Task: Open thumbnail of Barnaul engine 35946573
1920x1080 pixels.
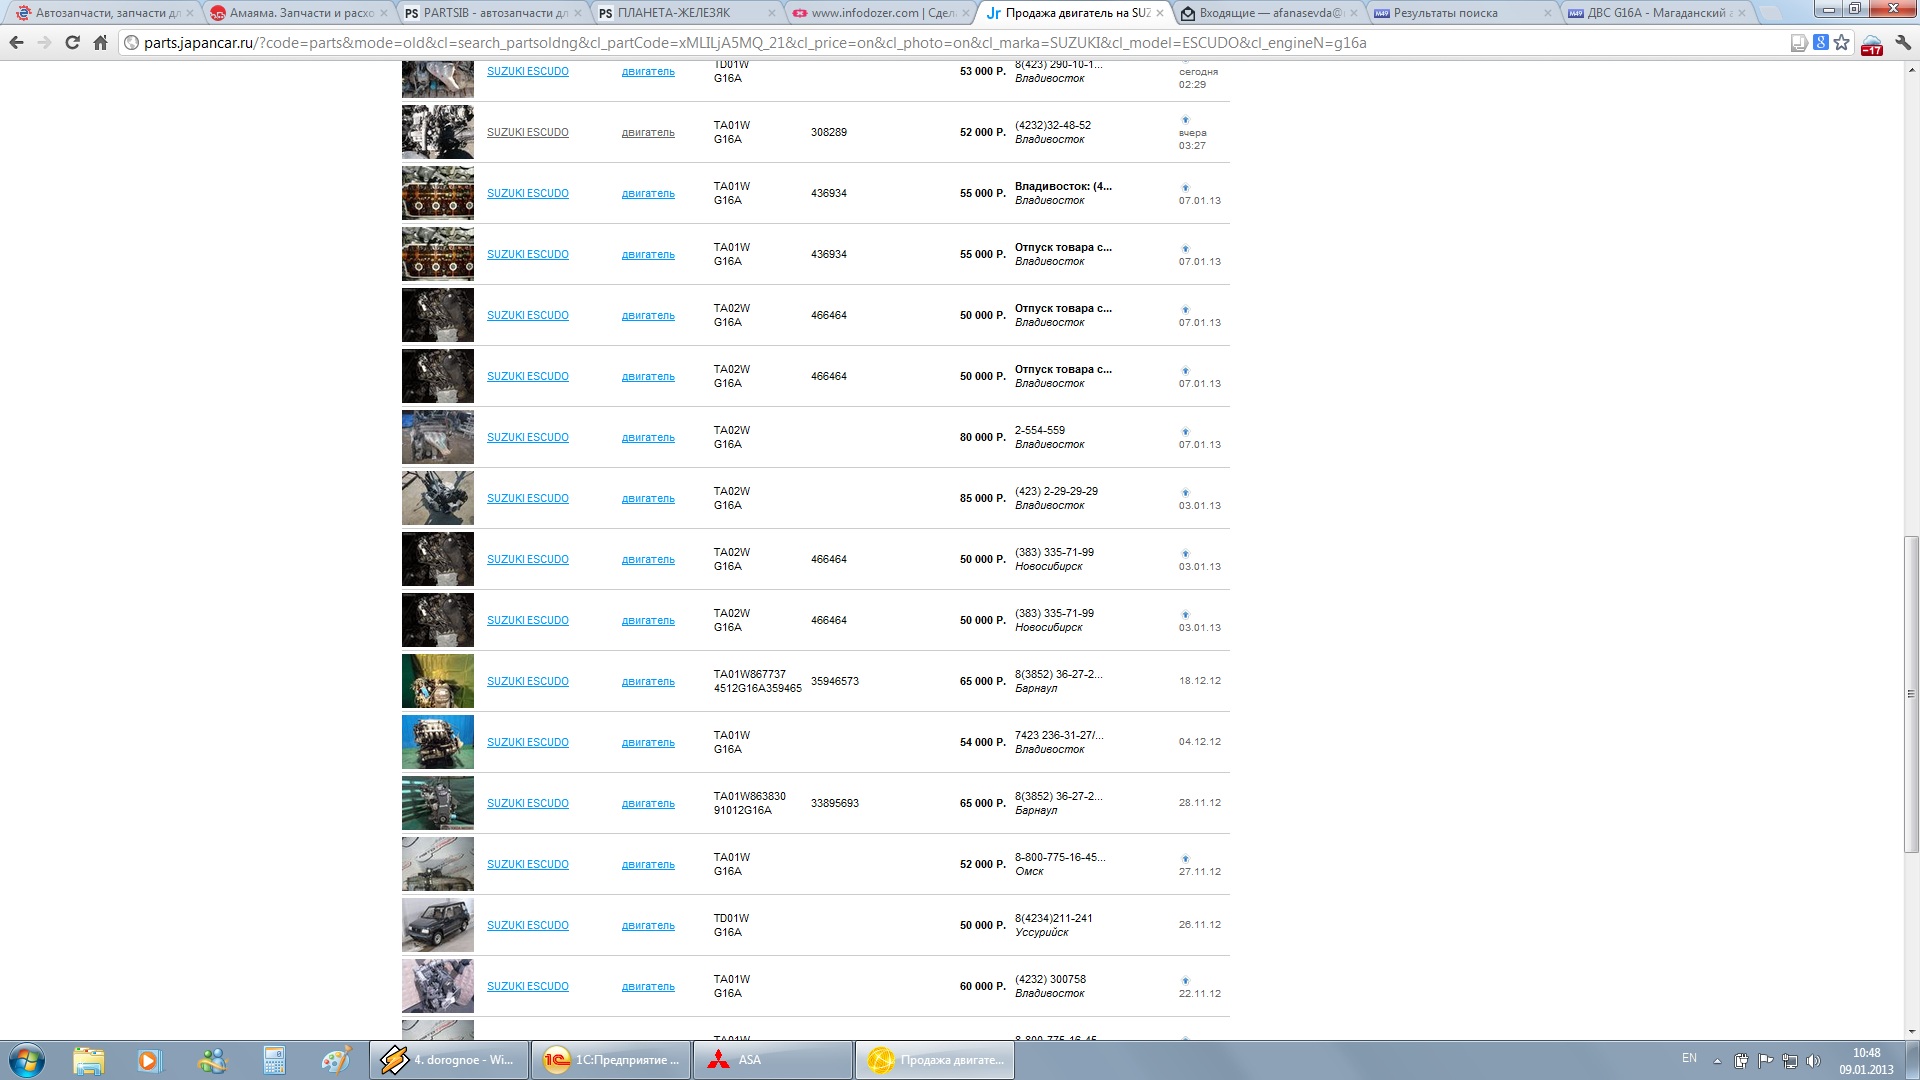Action: click(438, 681)
